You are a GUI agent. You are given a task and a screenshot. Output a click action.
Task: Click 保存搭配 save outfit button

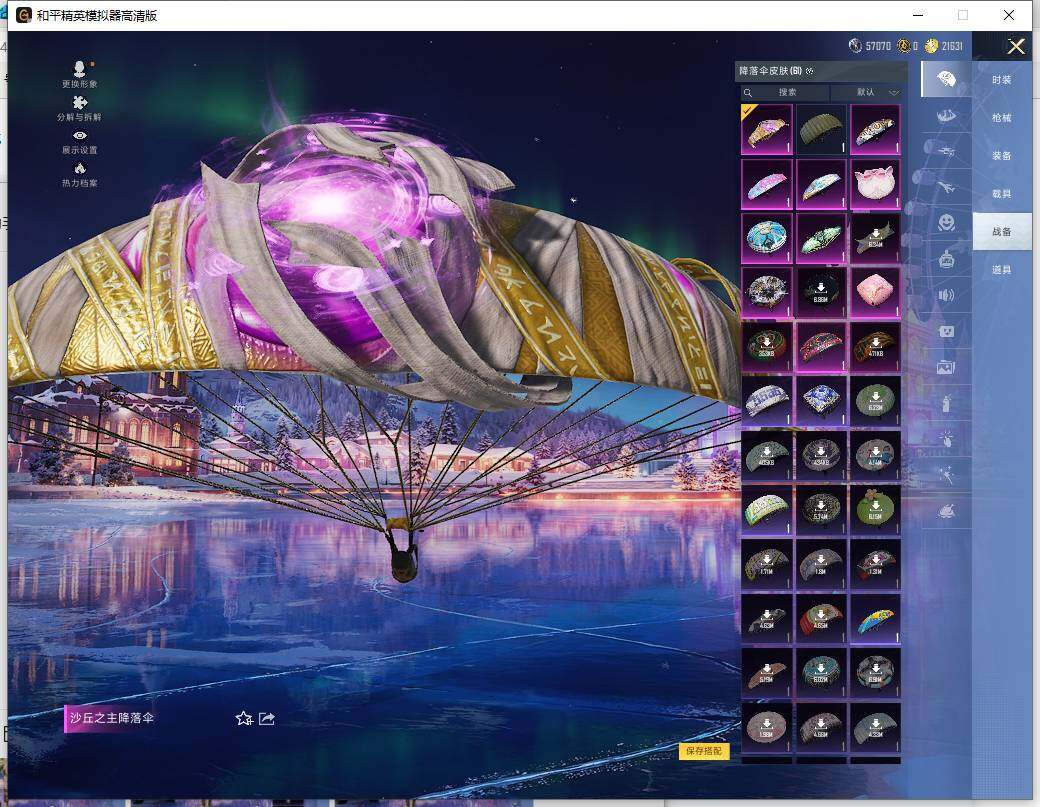pyautogui.click(x=704, y=751)
